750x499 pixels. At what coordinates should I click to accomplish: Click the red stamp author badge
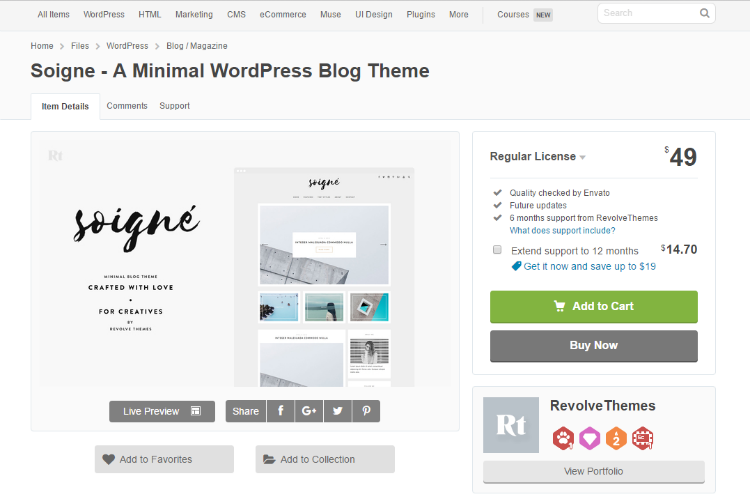click(x=642, y=438)
